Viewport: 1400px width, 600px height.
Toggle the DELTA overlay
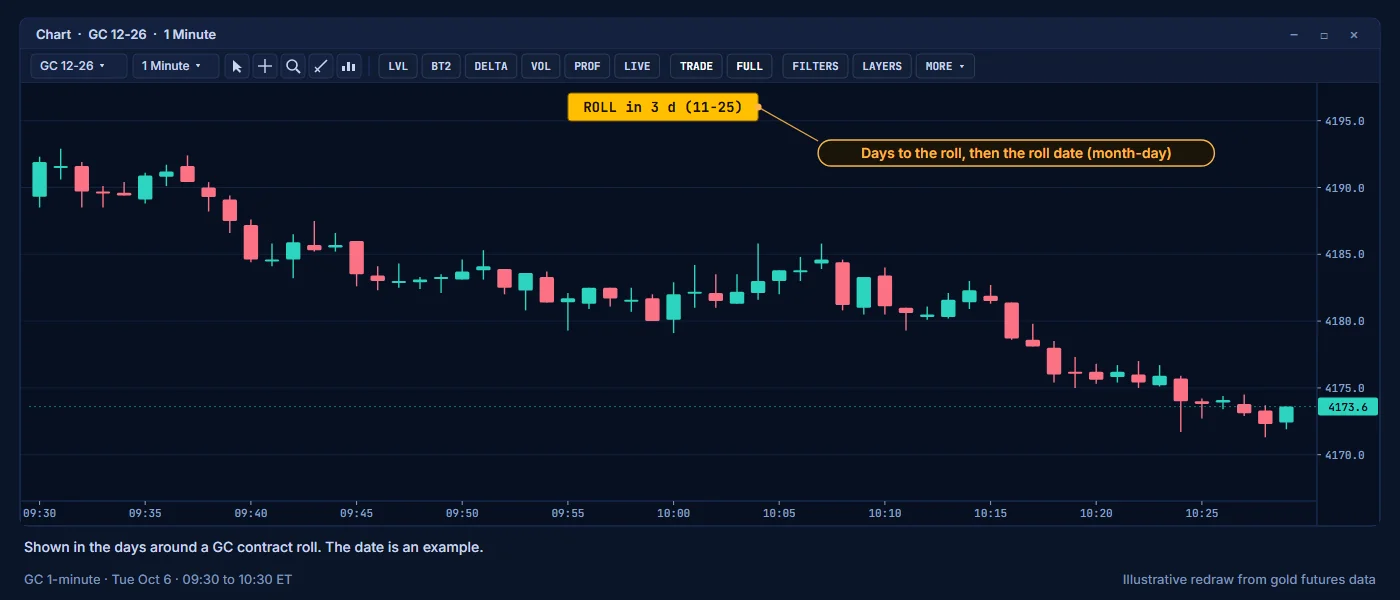490,66
